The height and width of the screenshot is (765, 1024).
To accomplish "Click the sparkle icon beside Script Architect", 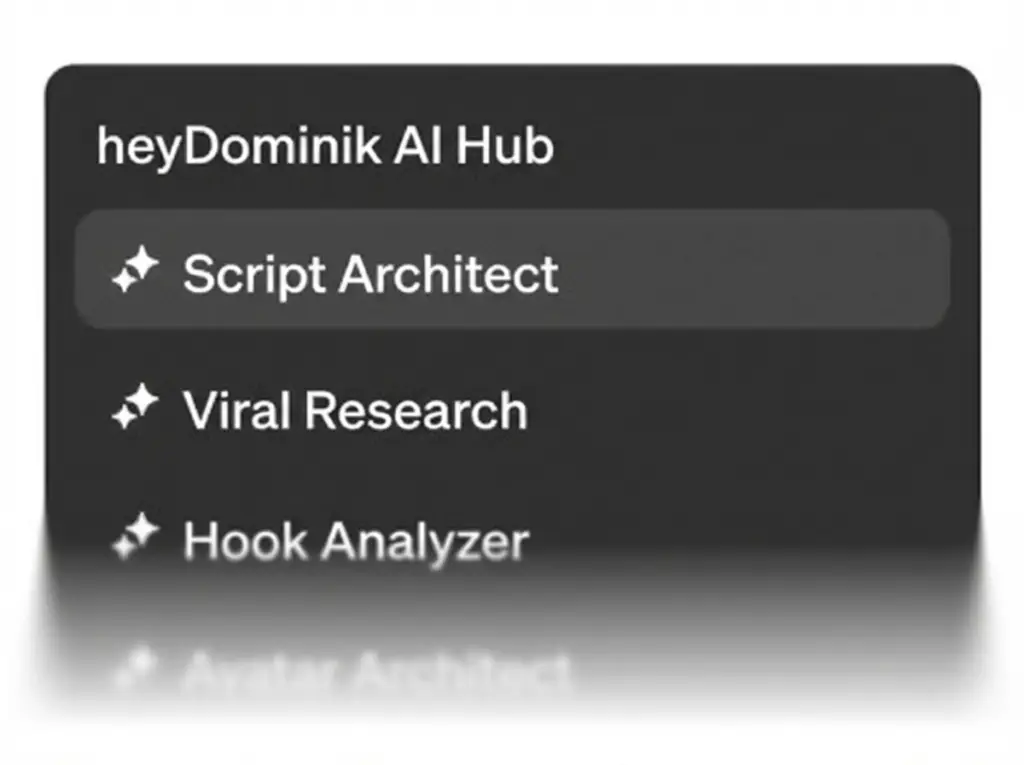I will point(135,272).
